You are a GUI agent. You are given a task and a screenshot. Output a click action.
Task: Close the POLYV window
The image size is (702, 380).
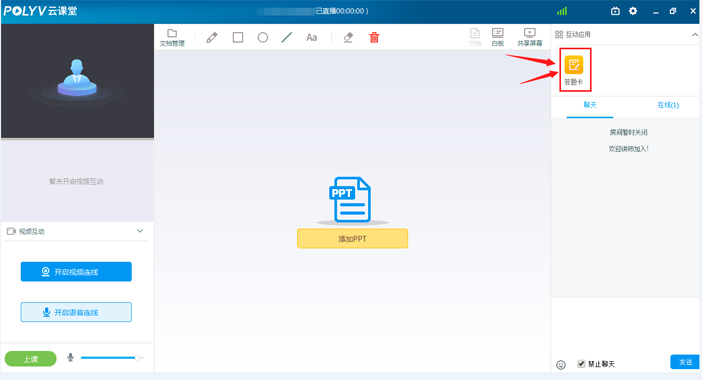pyautogui.click(x=693, y=11)
